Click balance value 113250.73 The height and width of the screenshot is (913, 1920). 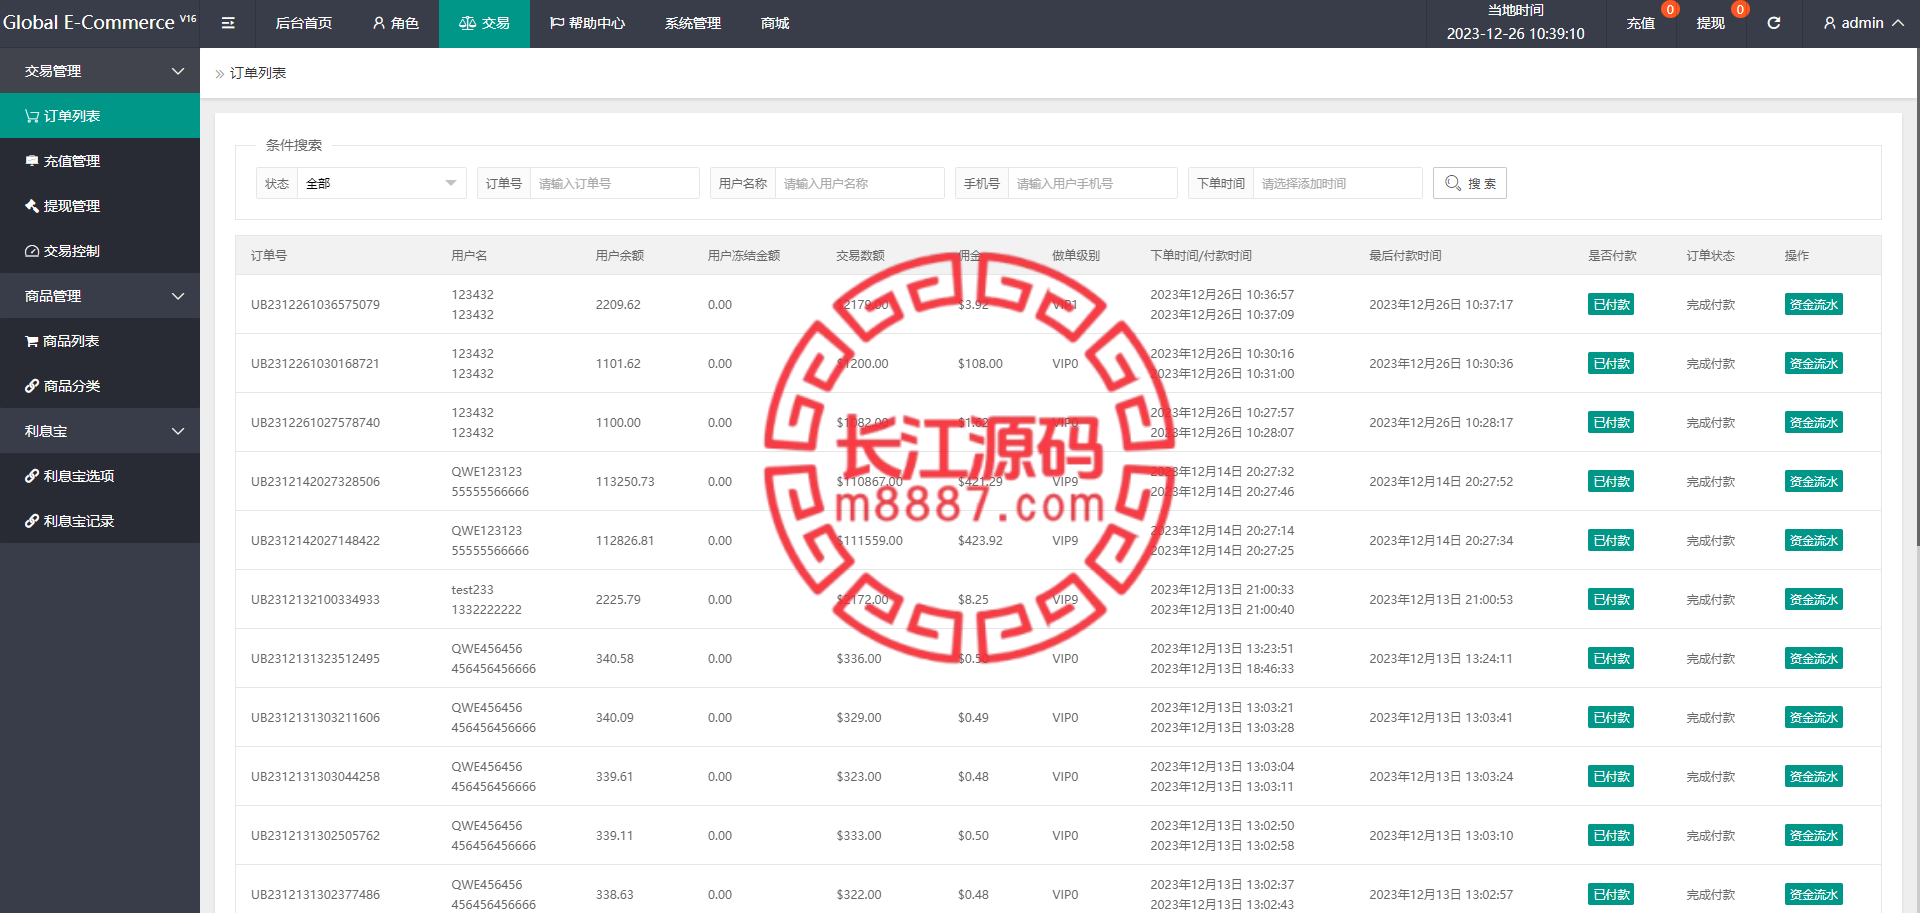pyautogui.click(x=625, y=481)
